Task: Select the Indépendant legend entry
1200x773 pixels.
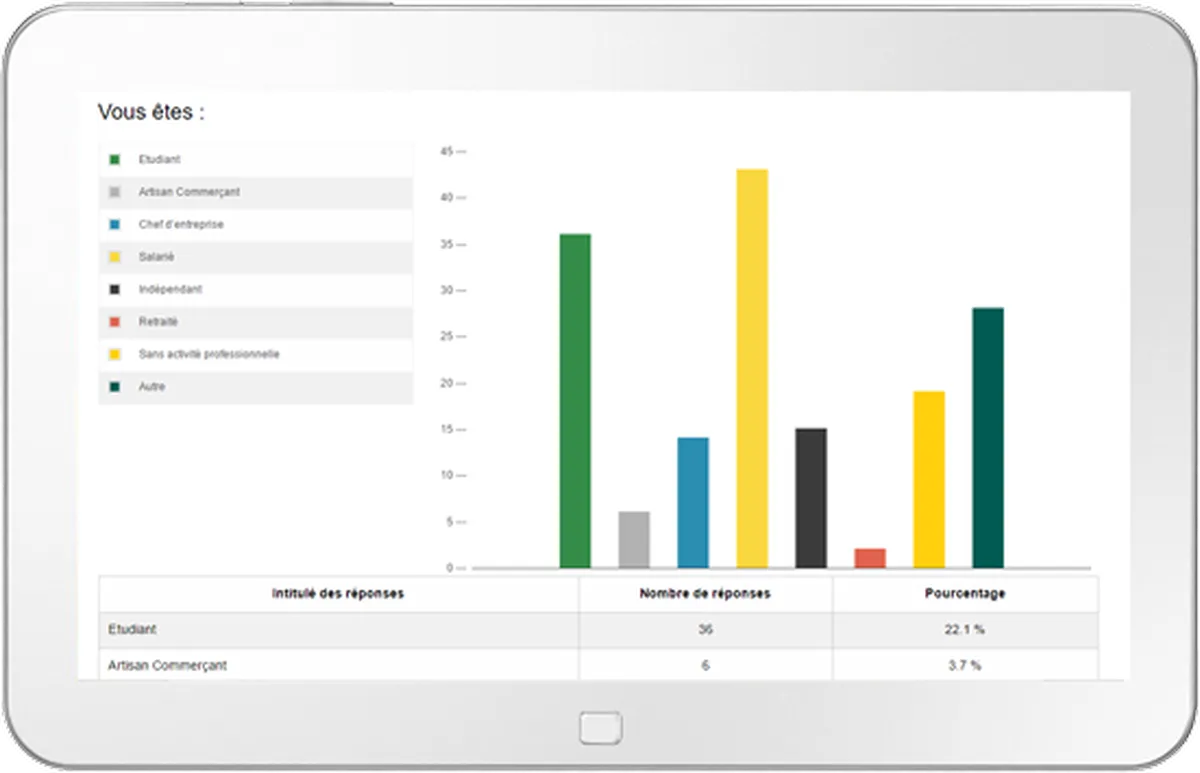Action: click(x=256, y=289)
